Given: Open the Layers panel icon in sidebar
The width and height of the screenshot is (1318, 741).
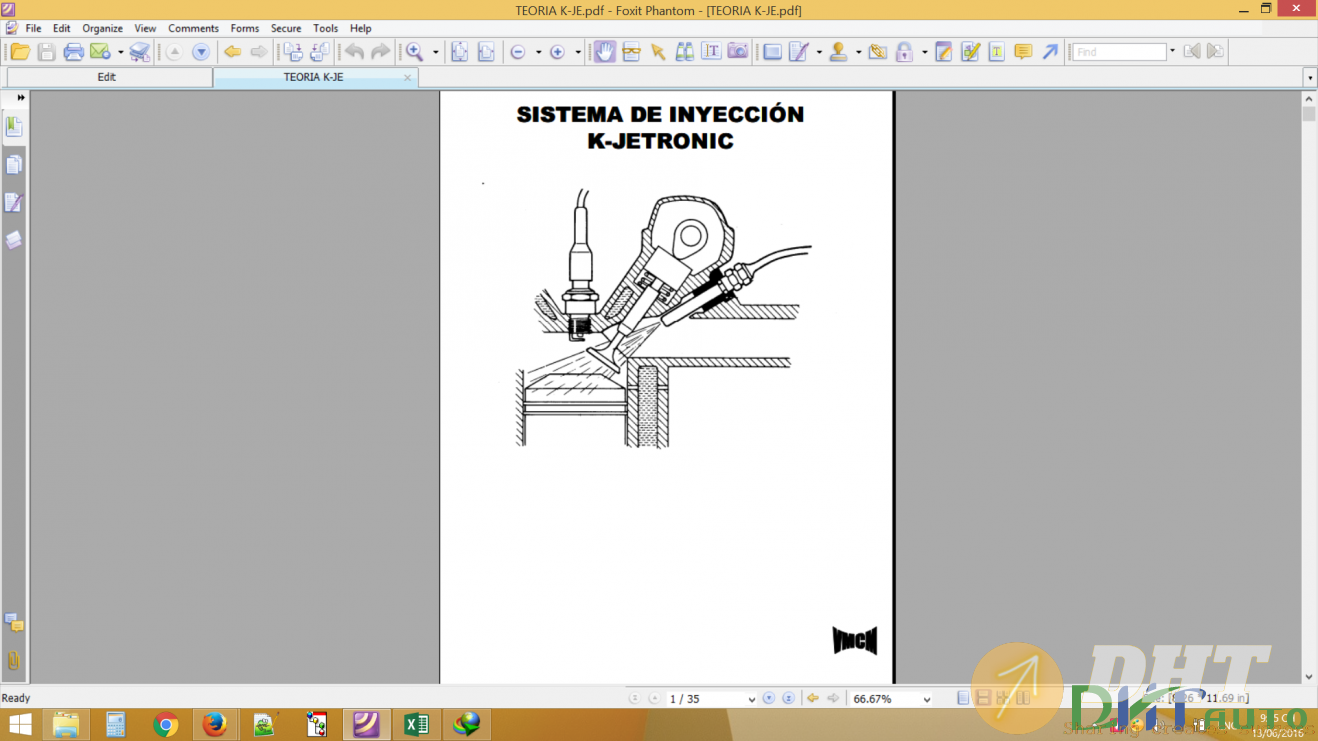Looking at the screenshot, I should click(14, 240).
